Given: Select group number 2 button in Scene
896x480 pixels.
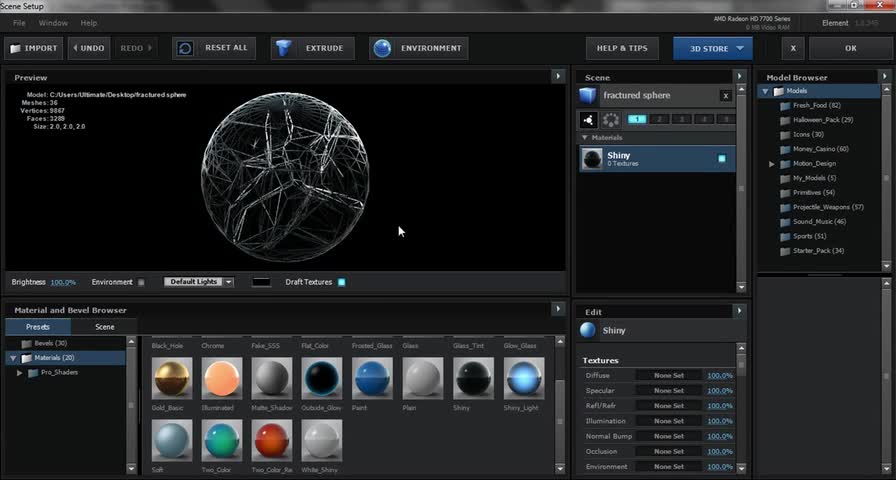Looking at the screenshot, I should tap(659, 119).
